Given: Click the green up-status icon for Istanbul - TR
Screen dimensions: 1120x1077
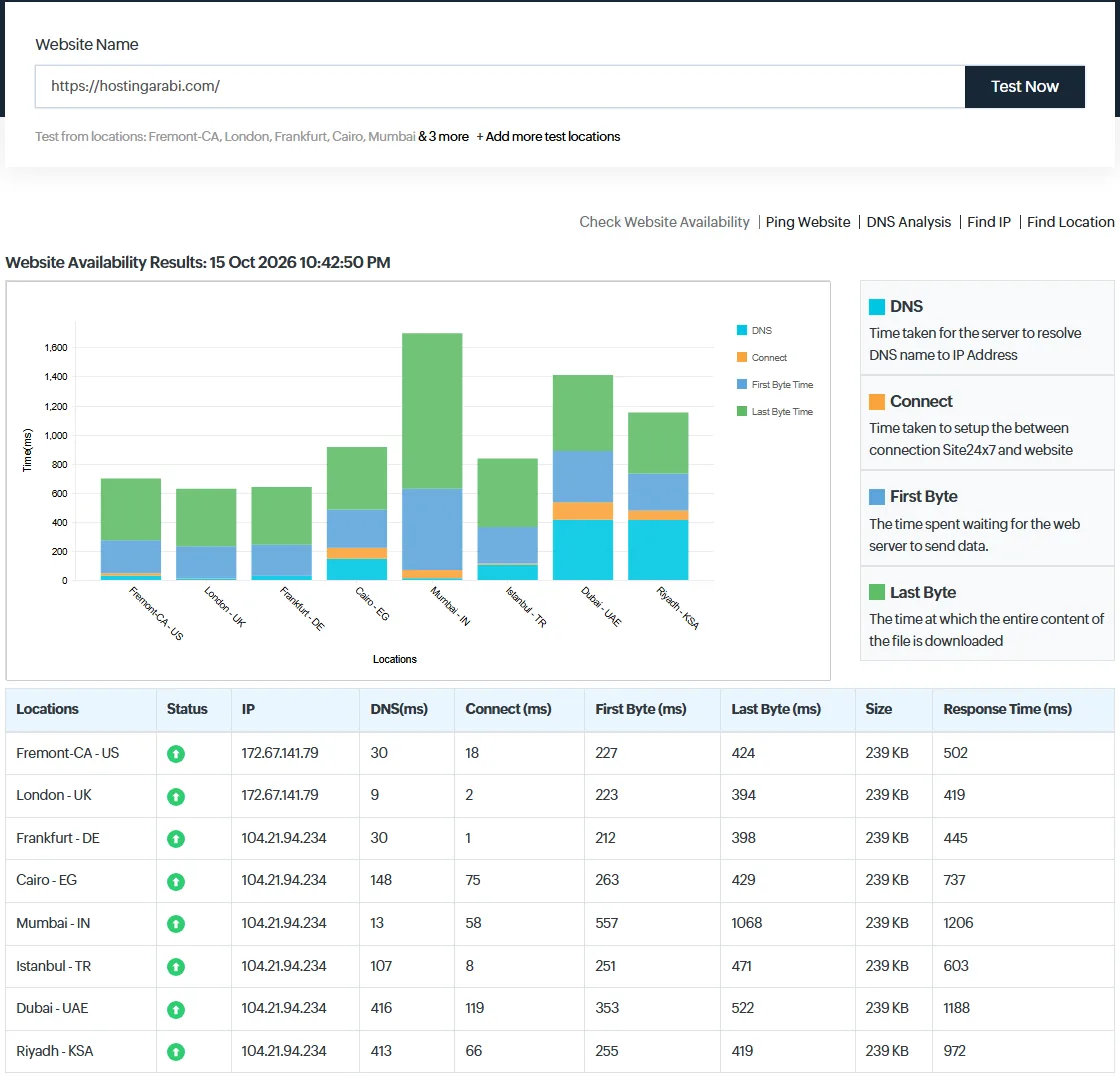Looking at the screenshot, I should point(176,966).
